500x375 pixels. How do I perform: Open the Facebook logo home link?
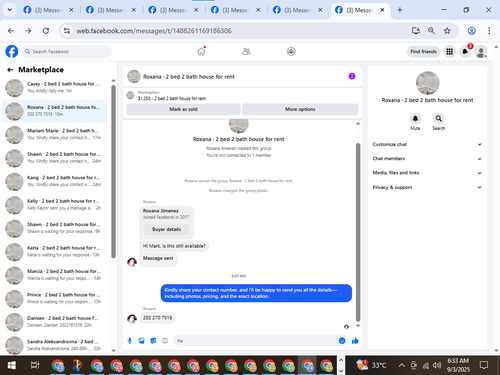click(x=12, y=52)
